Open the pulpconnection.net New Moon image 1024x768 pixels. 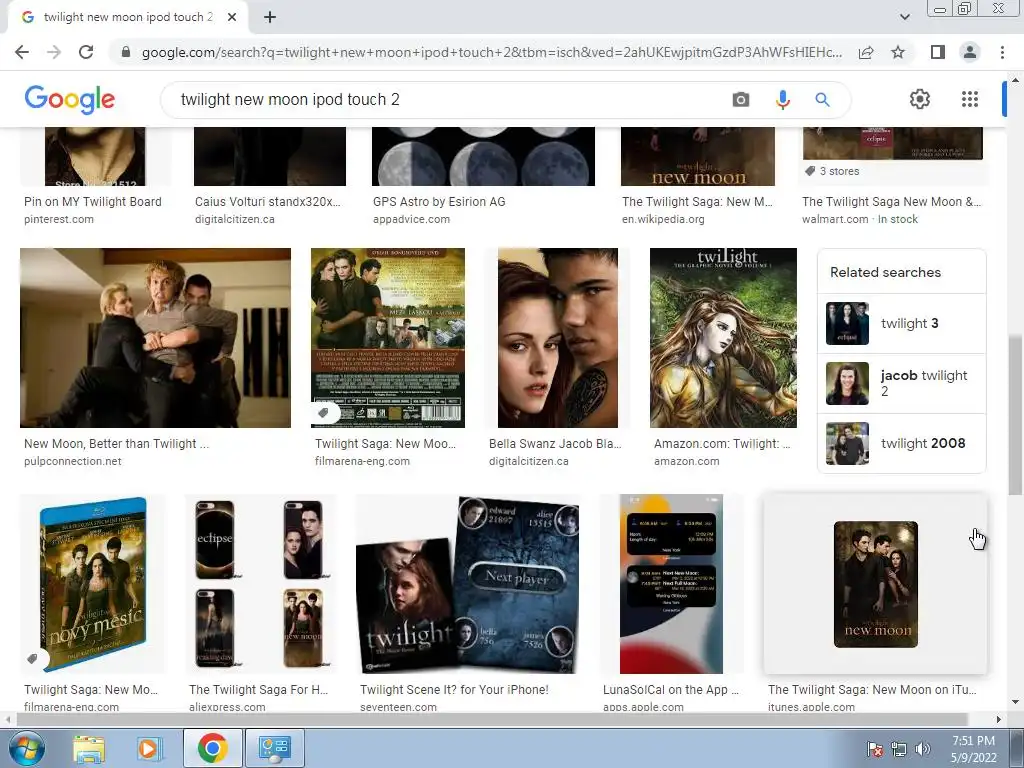(x=155, y=338)
